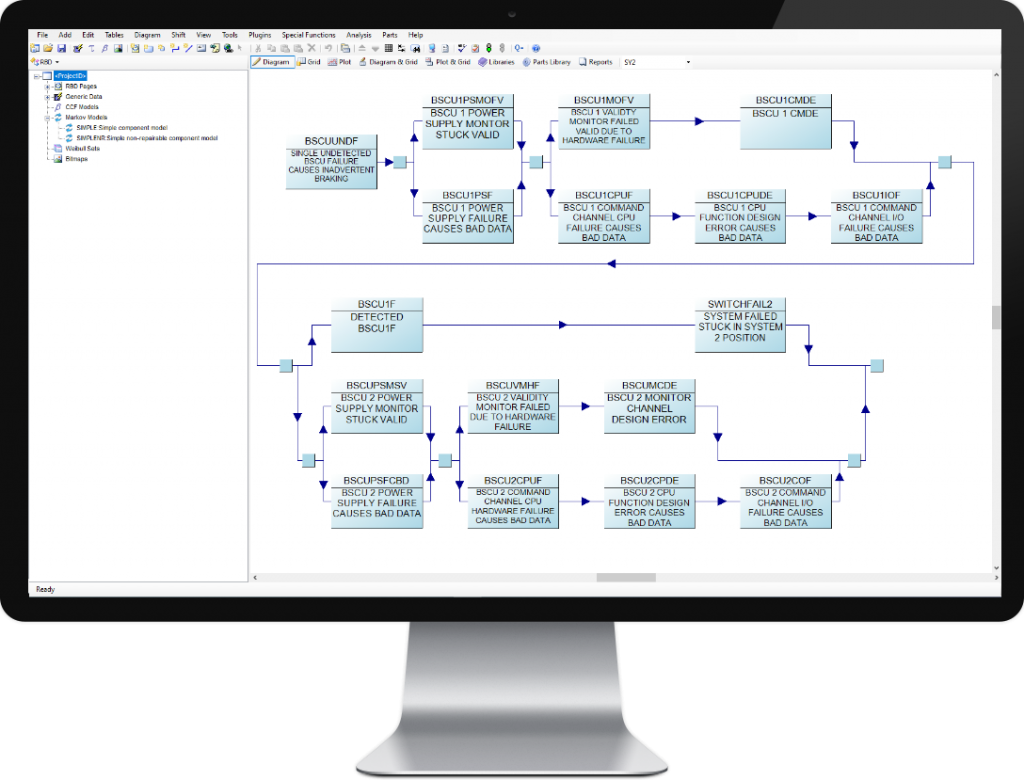The image size is (1024, 780).
Task: Open the Reports panel
Action: coord(595,61)
